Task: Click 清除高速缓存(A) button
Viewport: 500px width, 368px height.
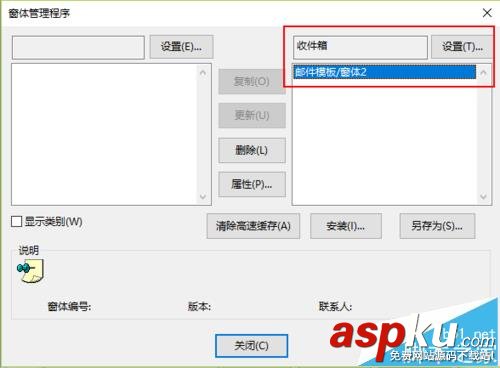Action: point(253,226)
